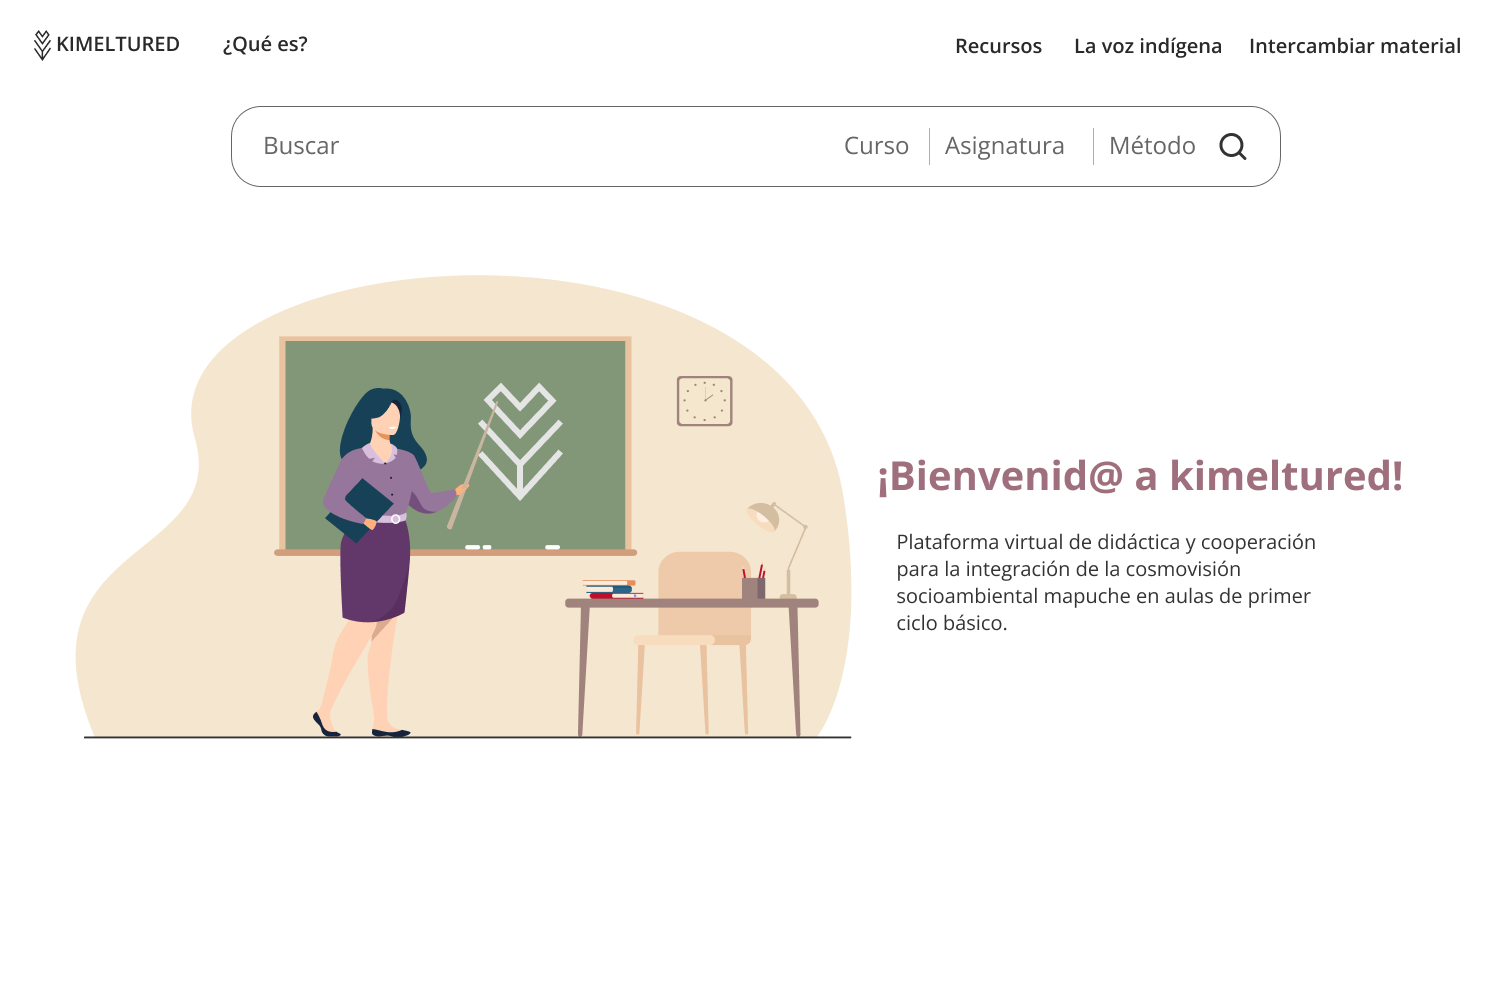Image resolution: width=1512 pixels, height=982 pixels.
Task: Click the chevron symbol on the chalkboard
Action: tap(520, 441)
